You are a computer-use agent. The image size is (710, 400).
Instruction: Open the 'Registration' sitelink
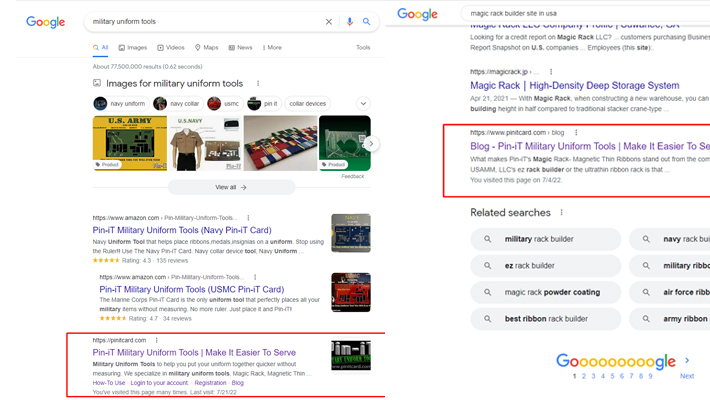tap(210, 383)
